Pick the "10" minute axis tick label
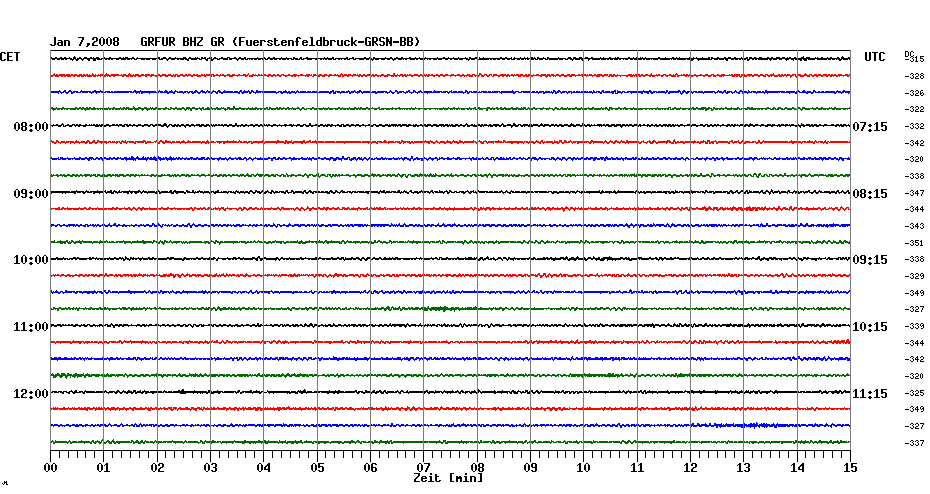The width and height of the screenshot is (930, 494). point(584,468)
